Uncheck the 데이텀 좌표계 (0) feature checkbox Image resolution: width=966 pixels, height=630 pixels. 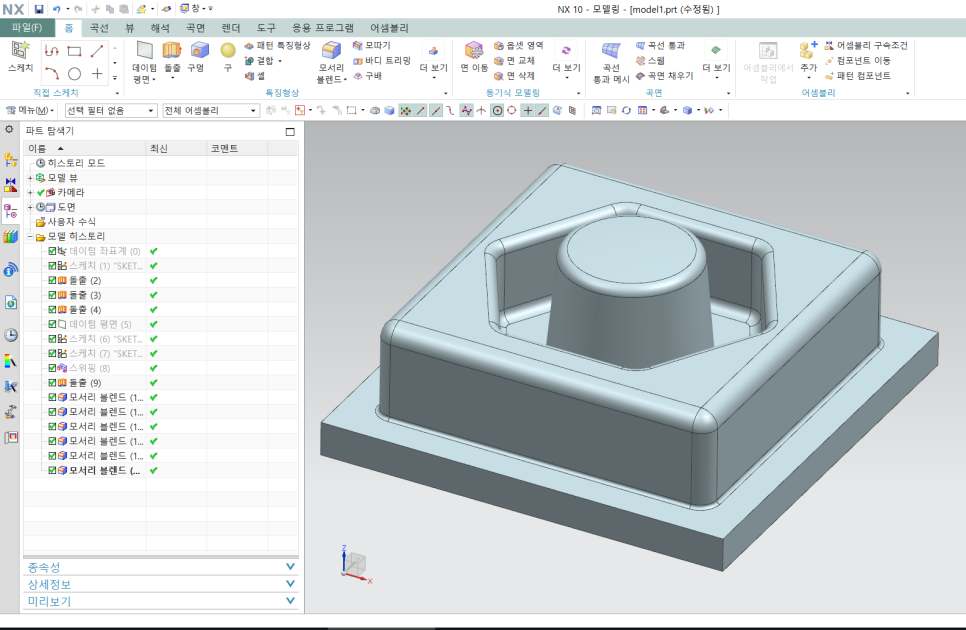52,251
